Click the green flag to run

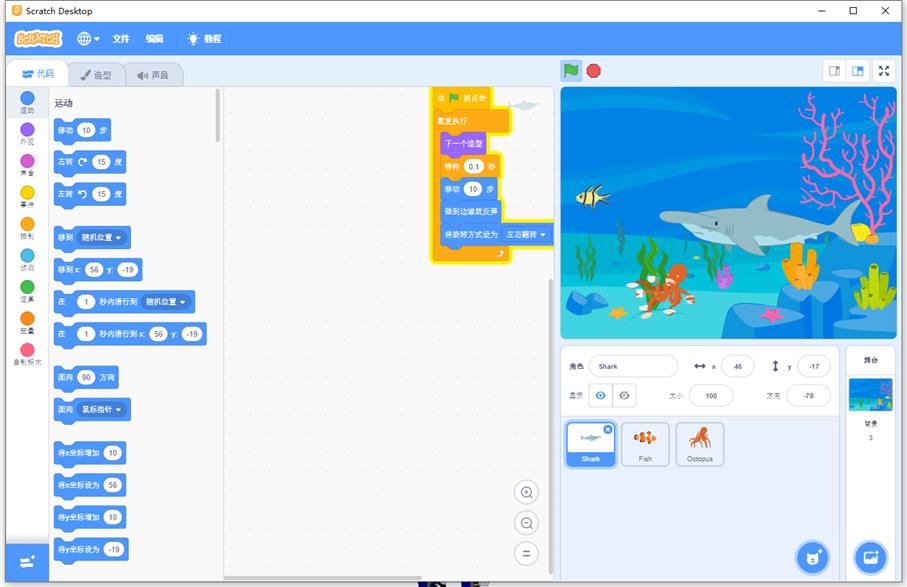(x=570, y=70)
